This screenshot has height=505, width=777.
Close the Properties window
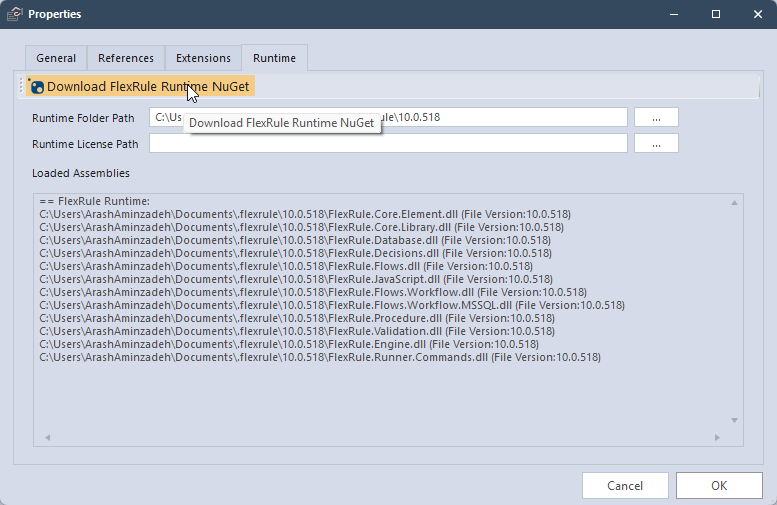(x=758, y=14)
